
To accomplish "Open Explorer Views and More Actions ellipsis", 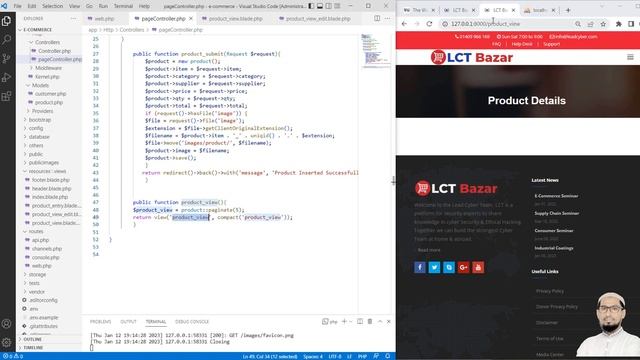I will point(73,18).
